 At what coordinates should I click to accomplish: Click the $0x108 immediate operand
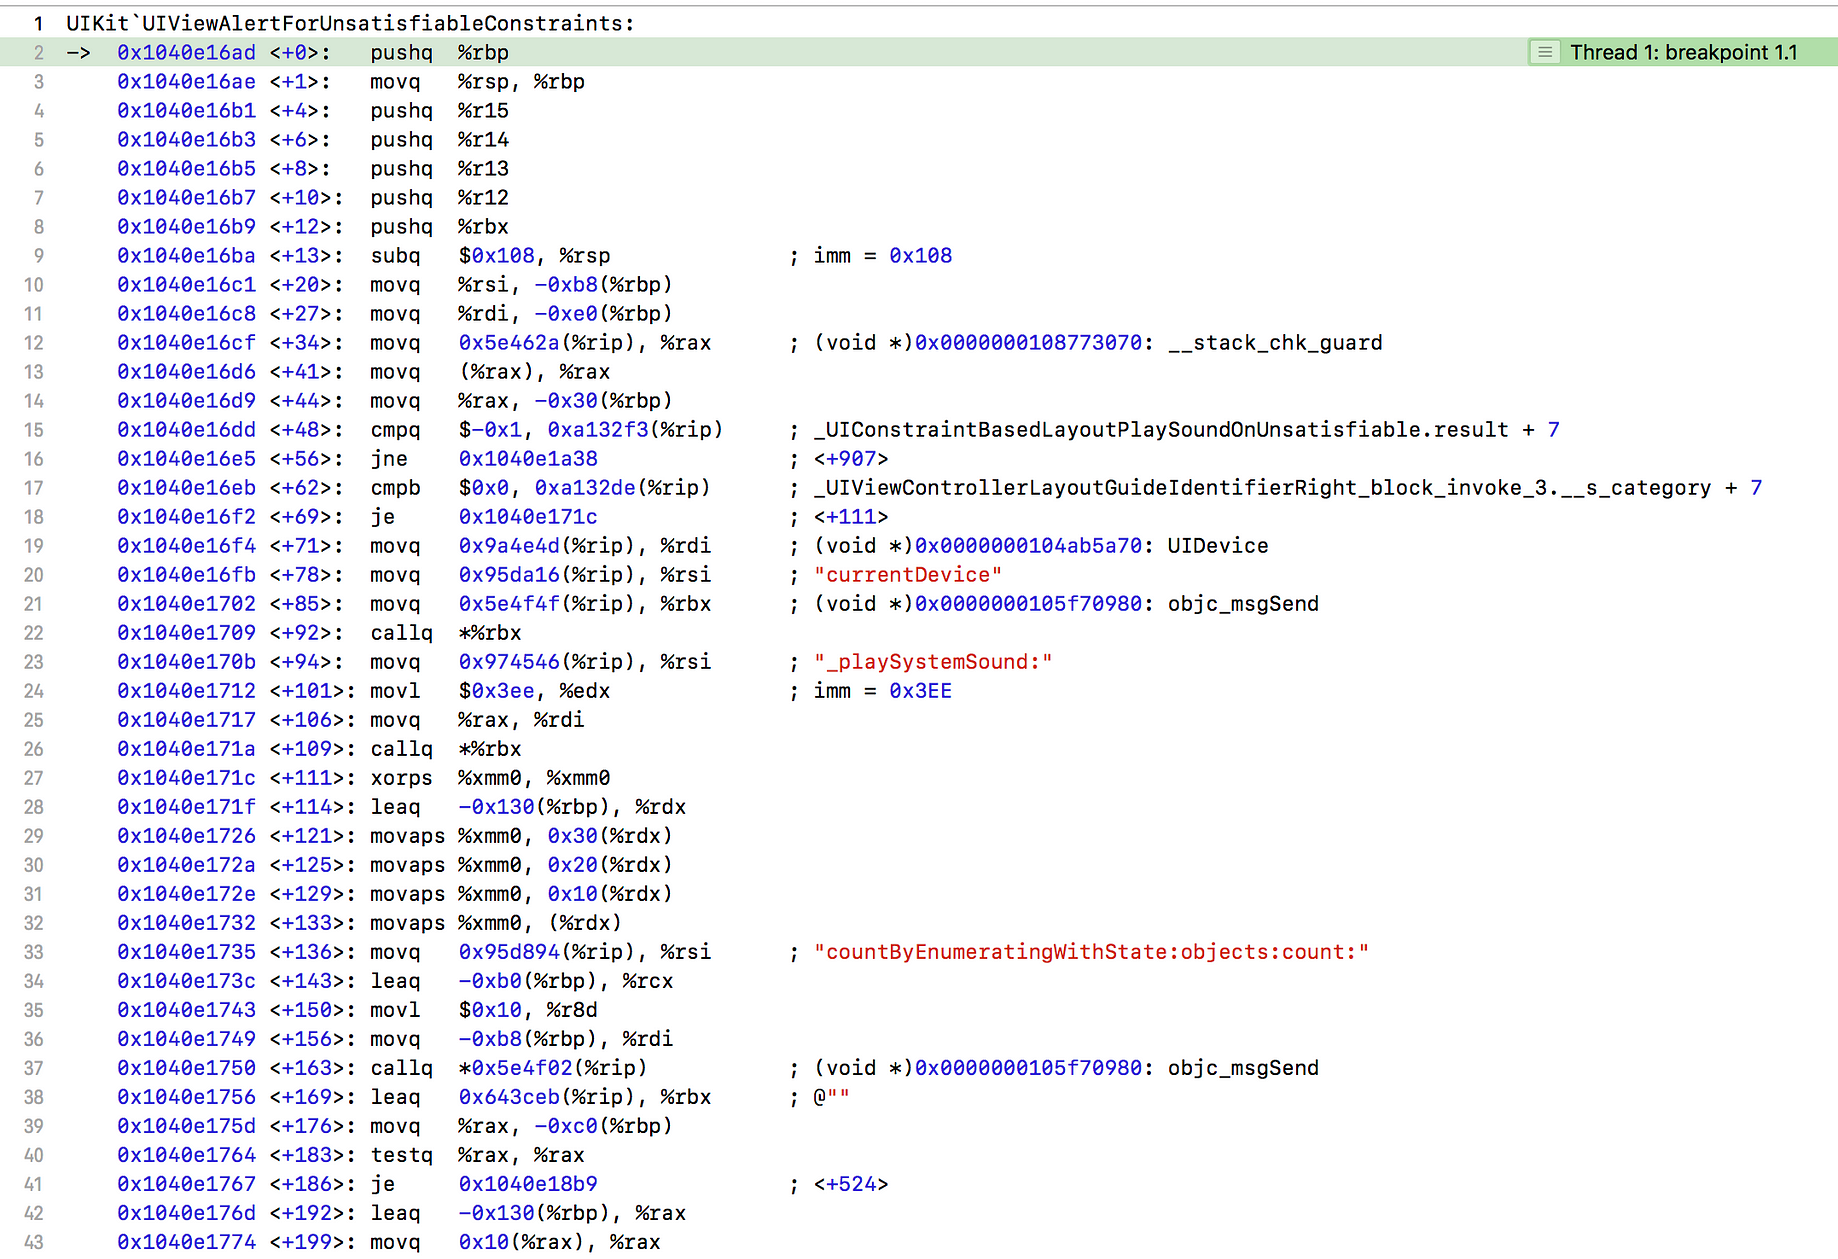pyautogui.click(x=496, y=256)
